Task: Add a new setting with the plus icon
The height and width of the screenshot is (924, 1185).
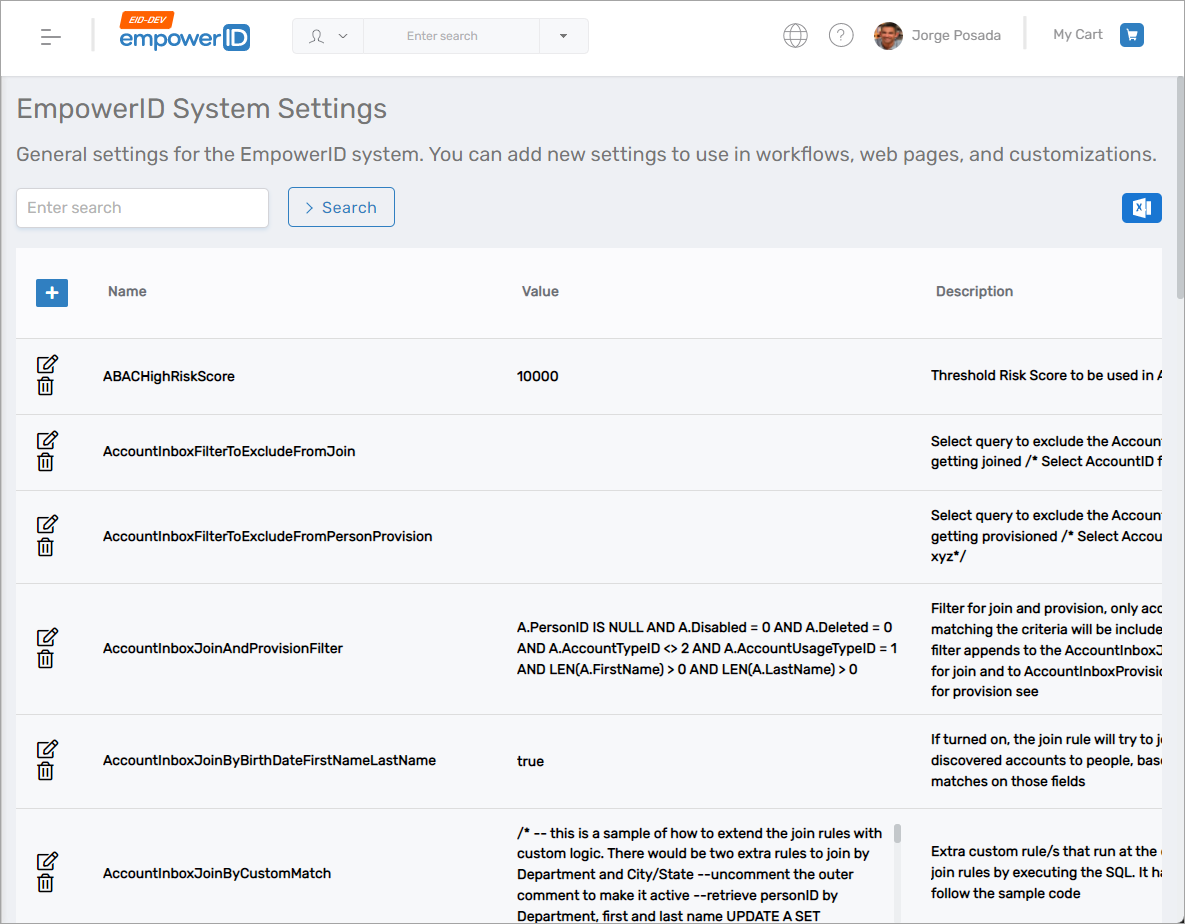Action: tap(51, 293)
